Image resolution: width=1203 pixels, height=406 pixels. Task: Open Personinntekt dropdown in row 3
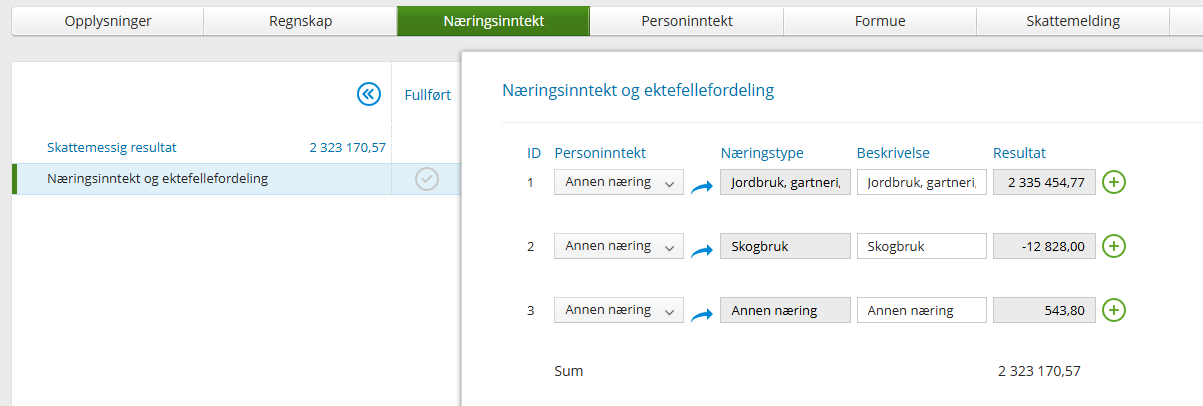pos(619,310)
